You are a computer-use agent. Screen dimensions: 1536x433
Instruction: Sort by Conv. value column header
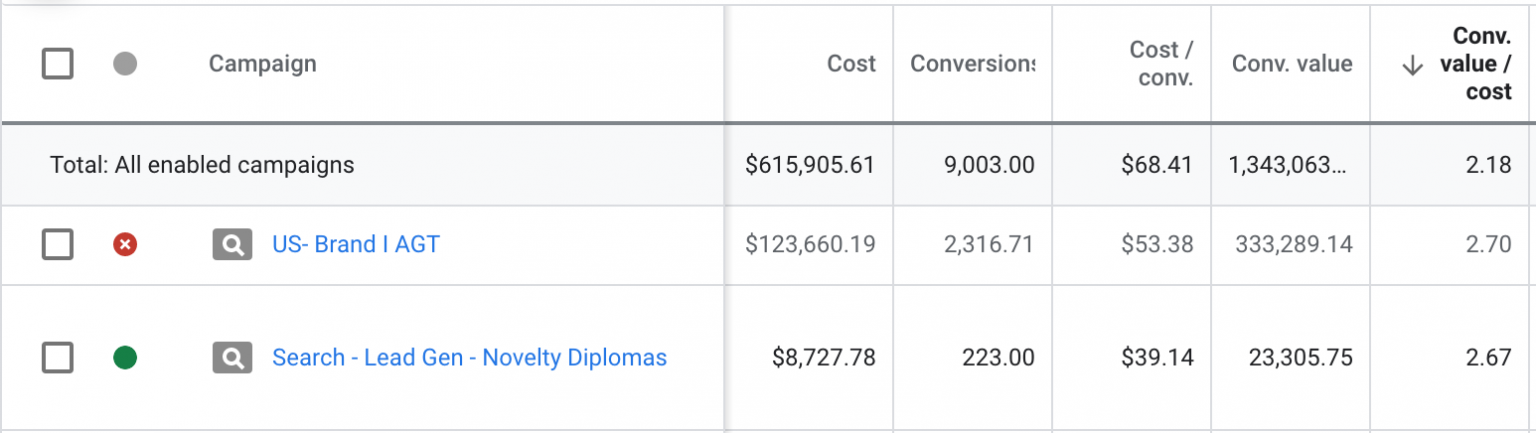(x=1291, y=64)
